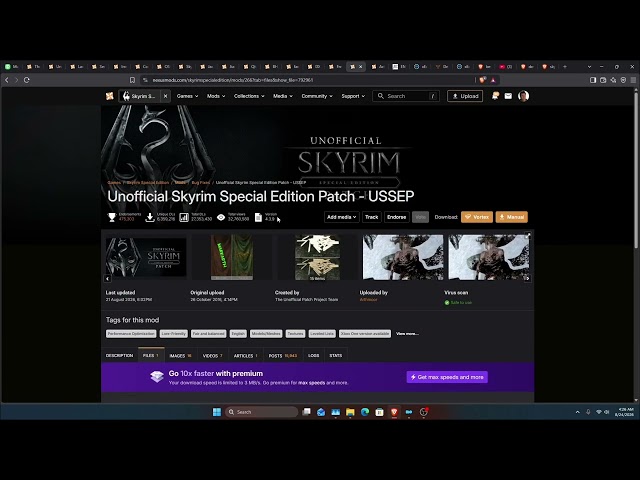Click the Nexus Mods search field
This screenshot has width=640, height=480.
pos(406,96)
